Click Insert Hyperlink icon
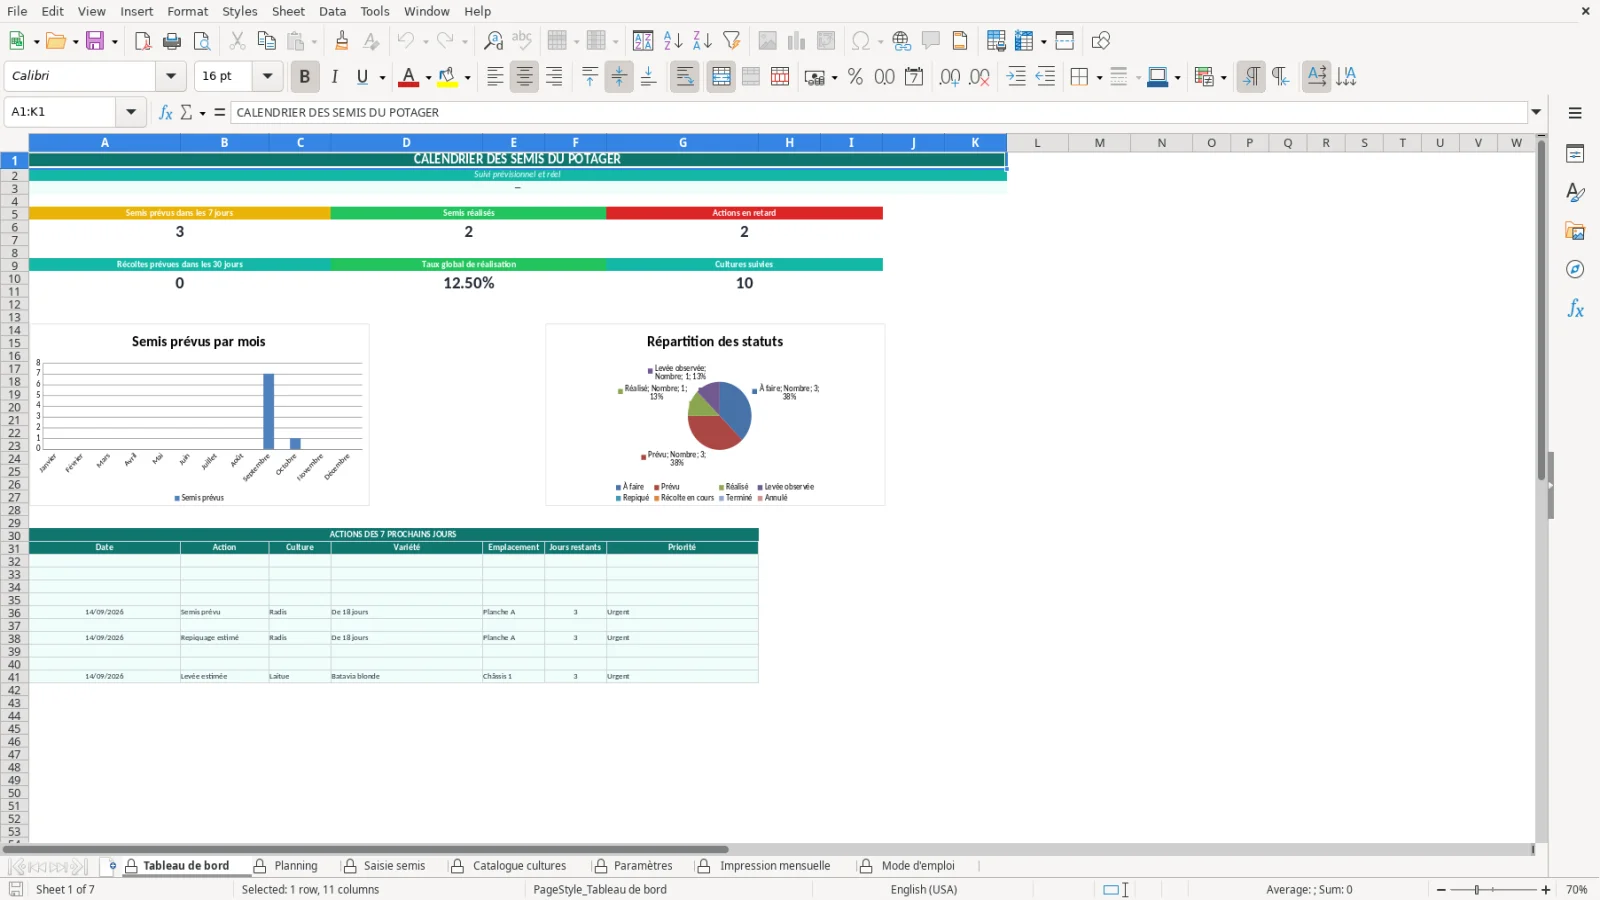 click(x=902, y=41)
